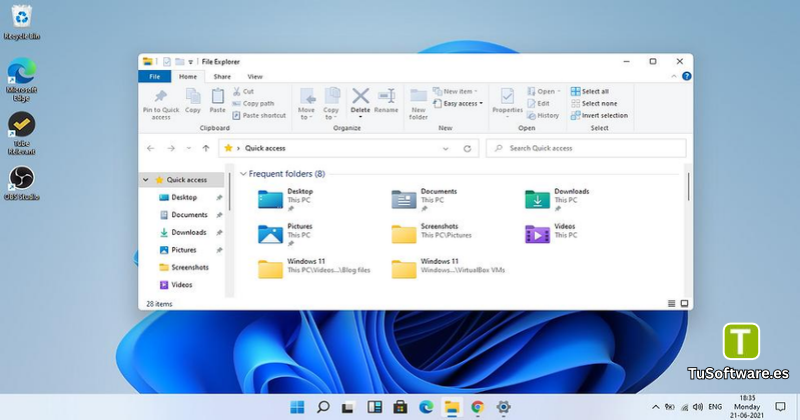Click Copy path in Clipboard group
The image size is (800, 420).
pyautogui.click(x=253, y=104)
